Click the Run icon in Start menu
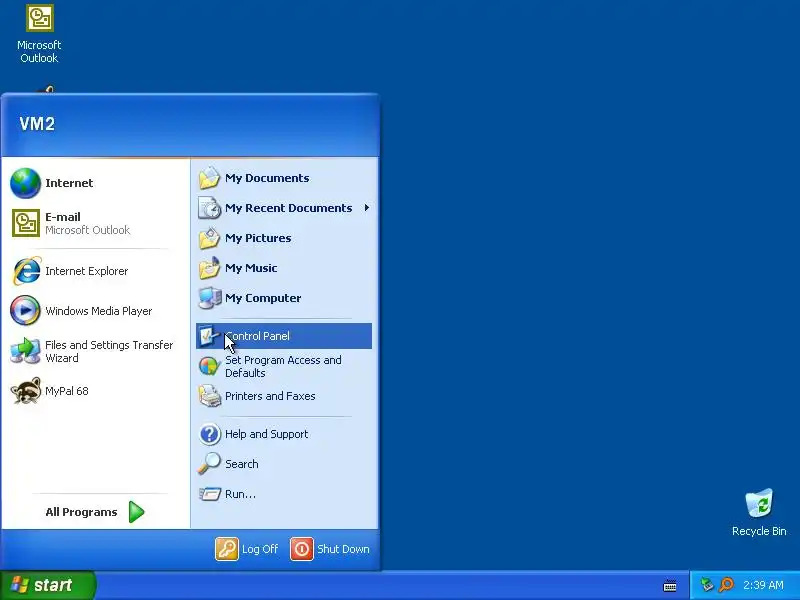The width and height of the screenshot is (800, 600). [x=209, y=494]
